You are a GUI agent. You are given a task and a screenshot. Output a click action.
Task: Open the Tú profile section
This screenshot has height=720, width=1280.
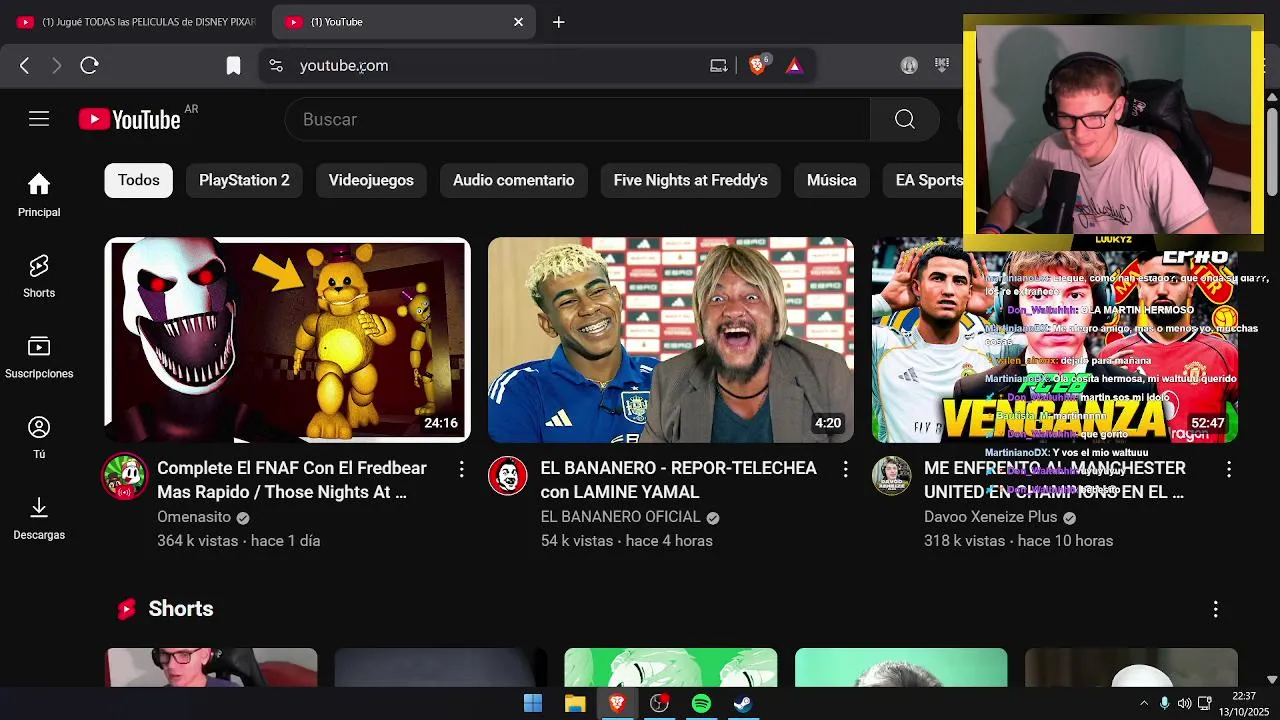click(39, 437)
